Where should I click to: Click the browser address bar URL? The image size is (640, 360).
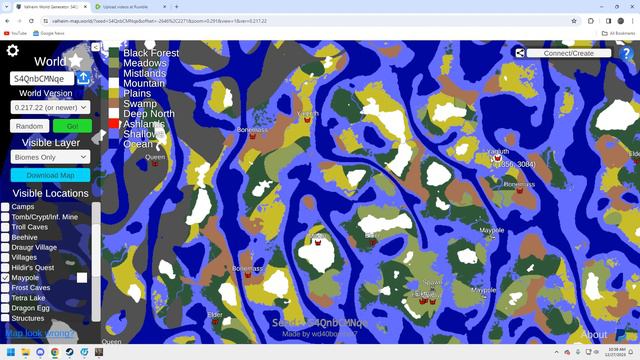tap(159, 21)
